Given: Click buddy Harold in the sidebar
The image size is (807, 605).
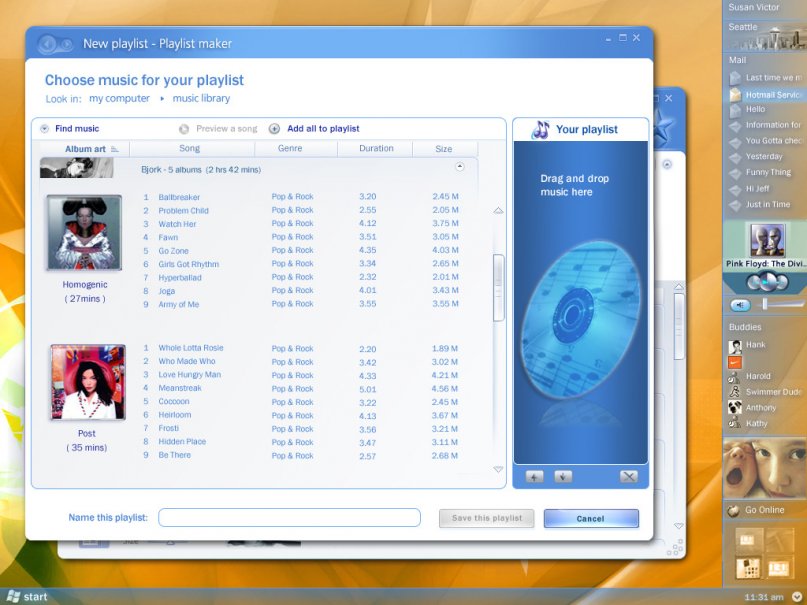Looking at the screenshot, I should pos(758,376).
